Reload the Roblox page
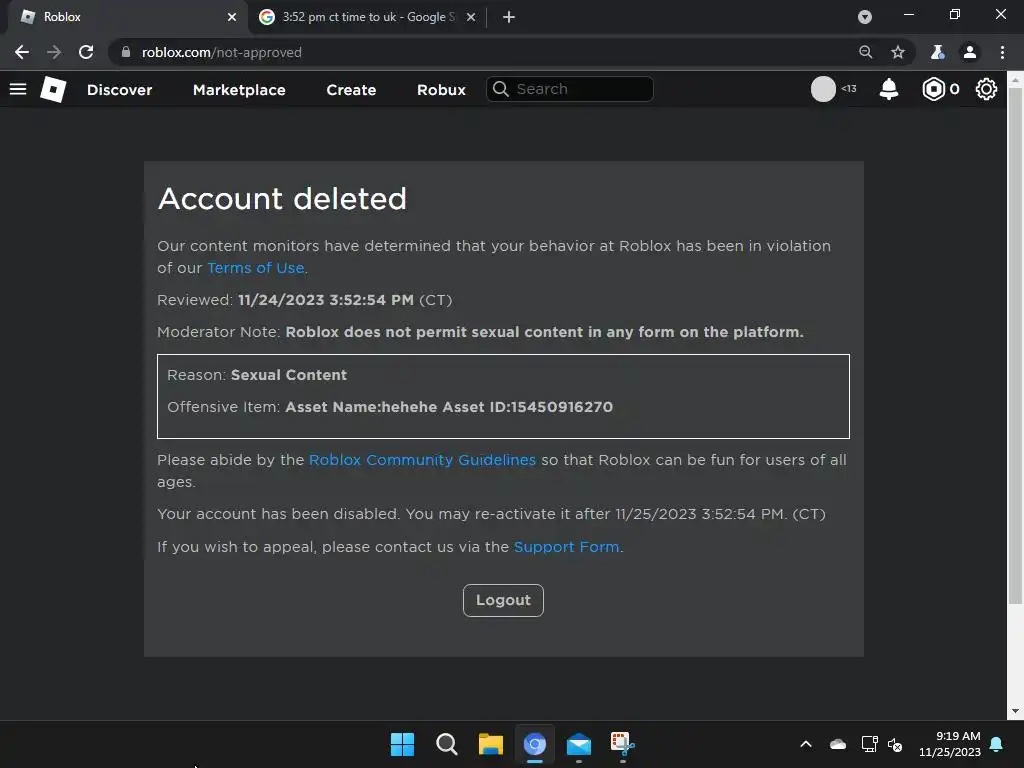Screen dimensions: 1024x768 coord(86,52)
